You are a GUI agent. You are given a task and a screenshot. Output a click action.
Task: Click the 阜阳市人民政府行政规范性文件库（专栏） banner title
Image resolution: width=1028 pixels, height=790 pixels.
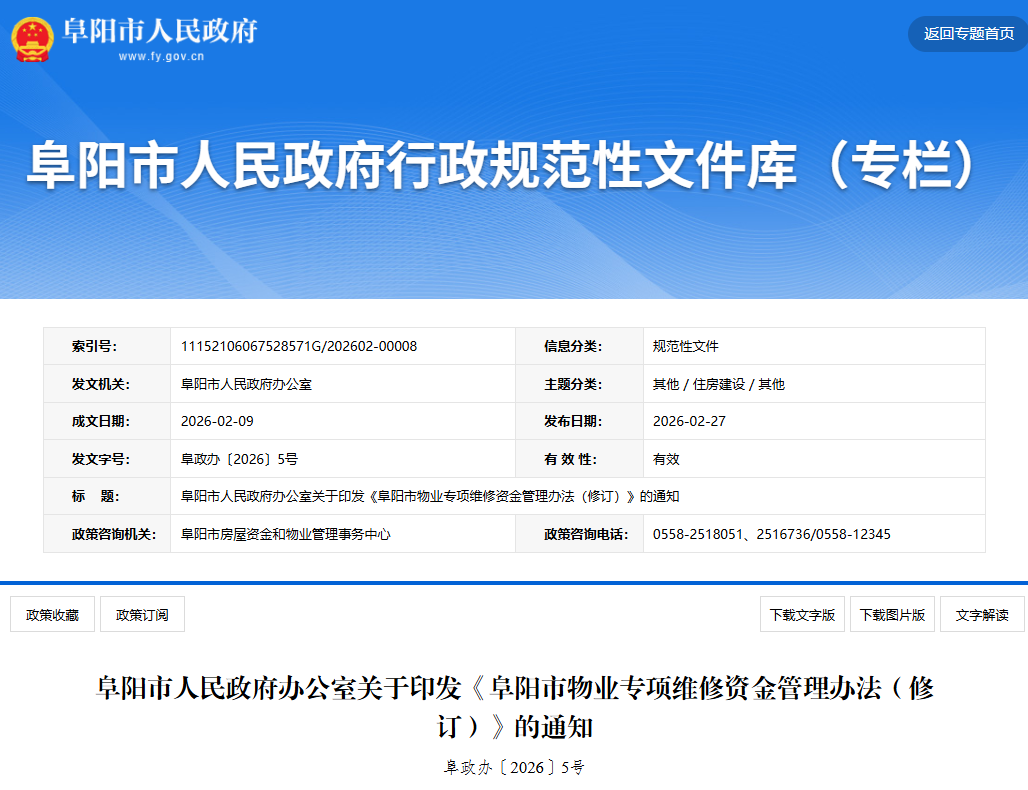coord(504,165)
